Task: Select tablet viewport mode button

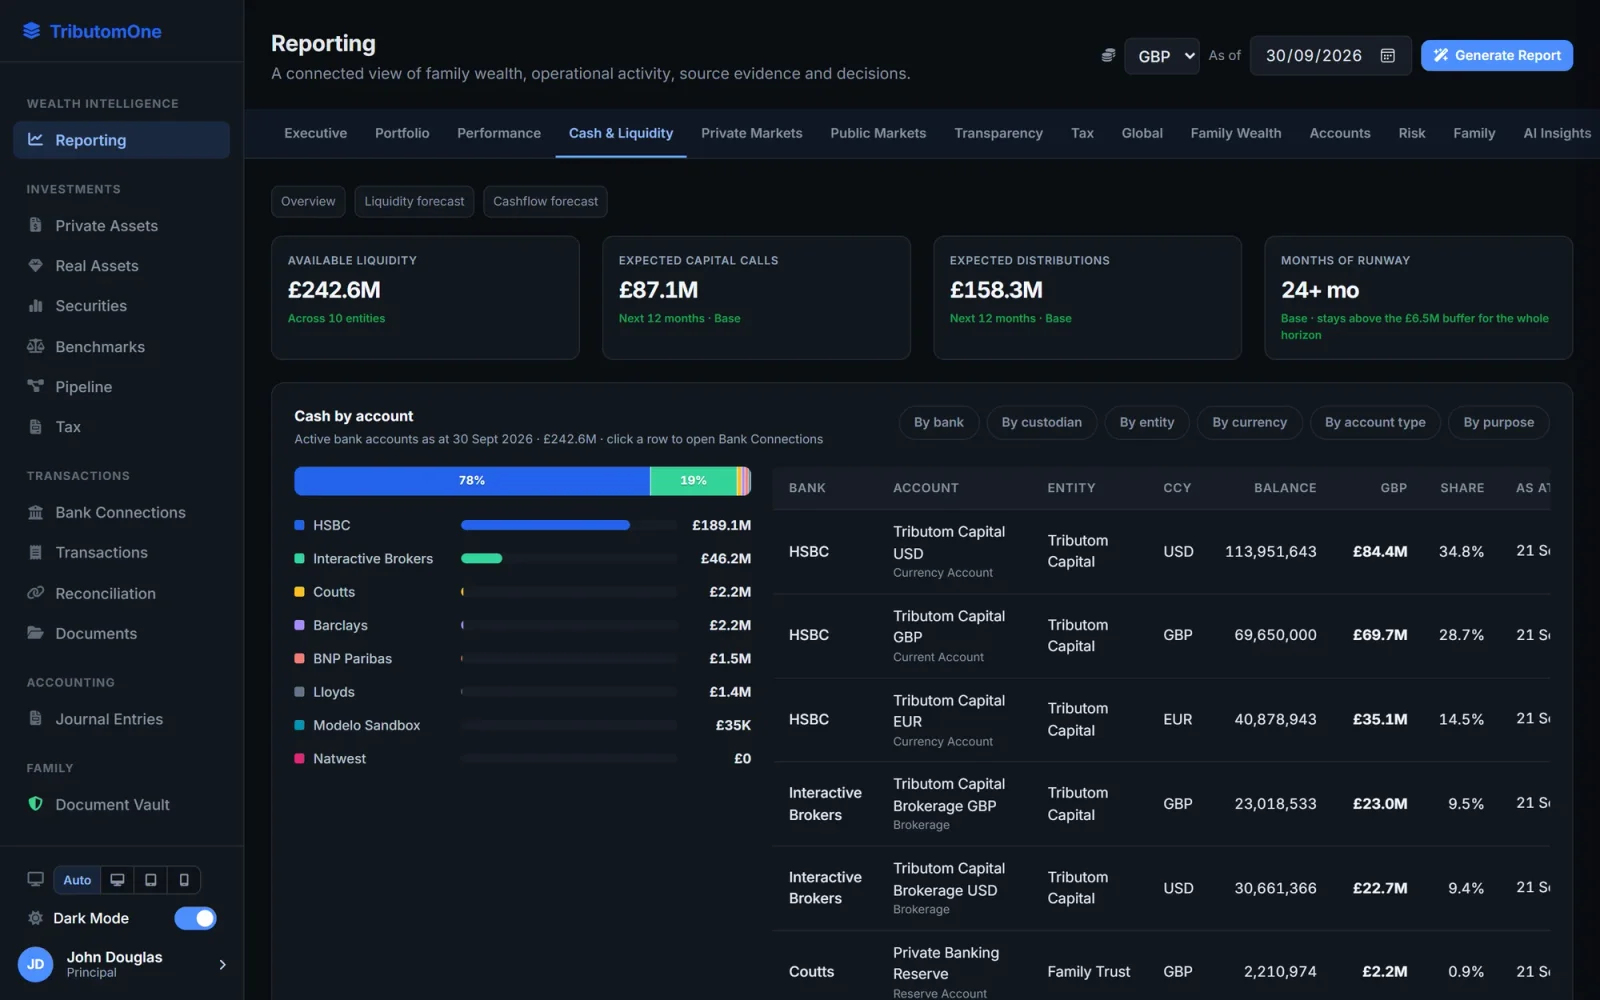Action: point(151,880)
